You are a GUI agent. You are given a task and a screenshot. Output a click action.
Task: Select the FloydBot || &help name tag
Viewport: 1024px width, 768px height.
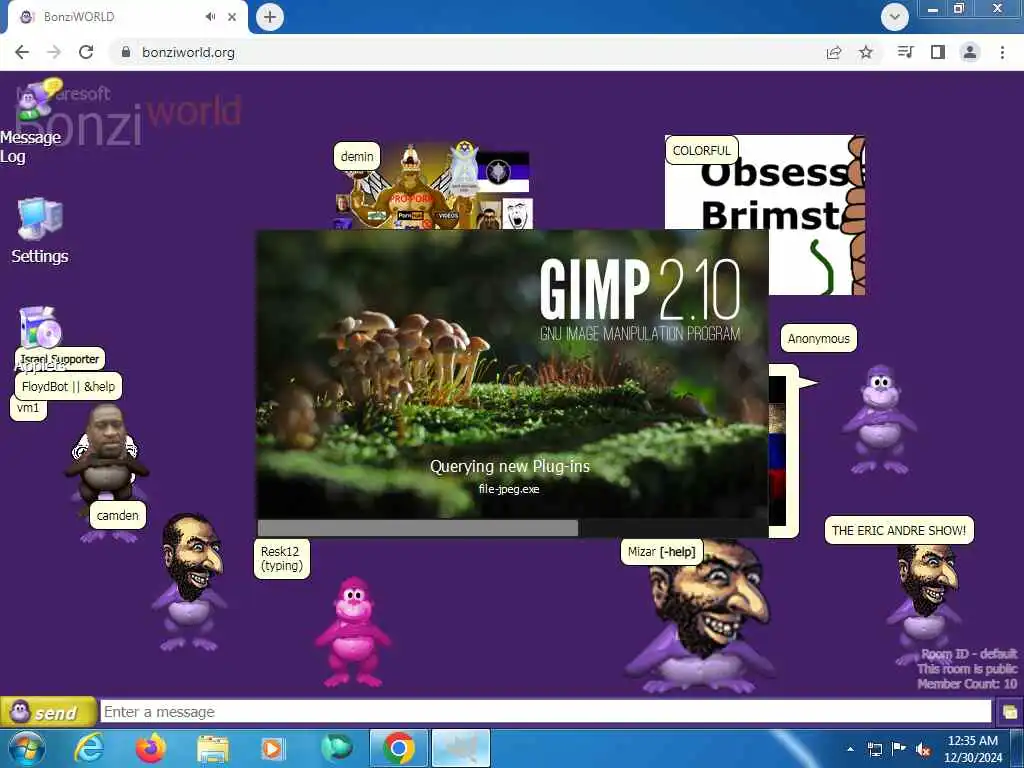click(68, 386)
